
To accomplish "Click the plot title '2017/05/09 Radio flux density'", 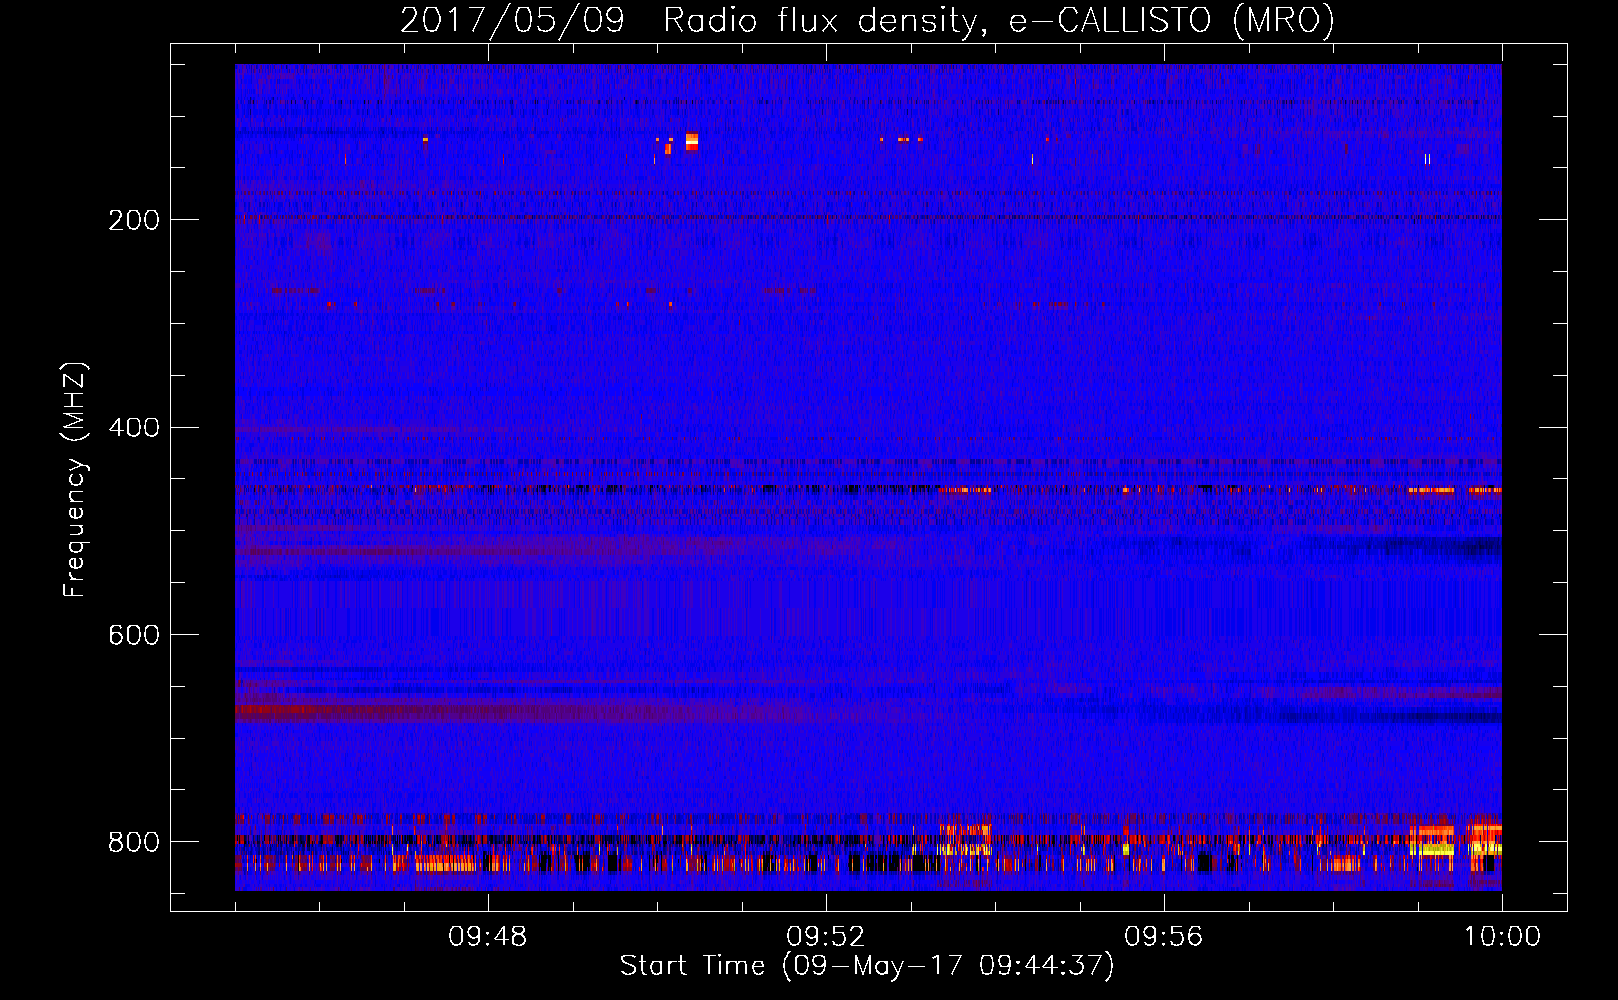I will [867, 20].
